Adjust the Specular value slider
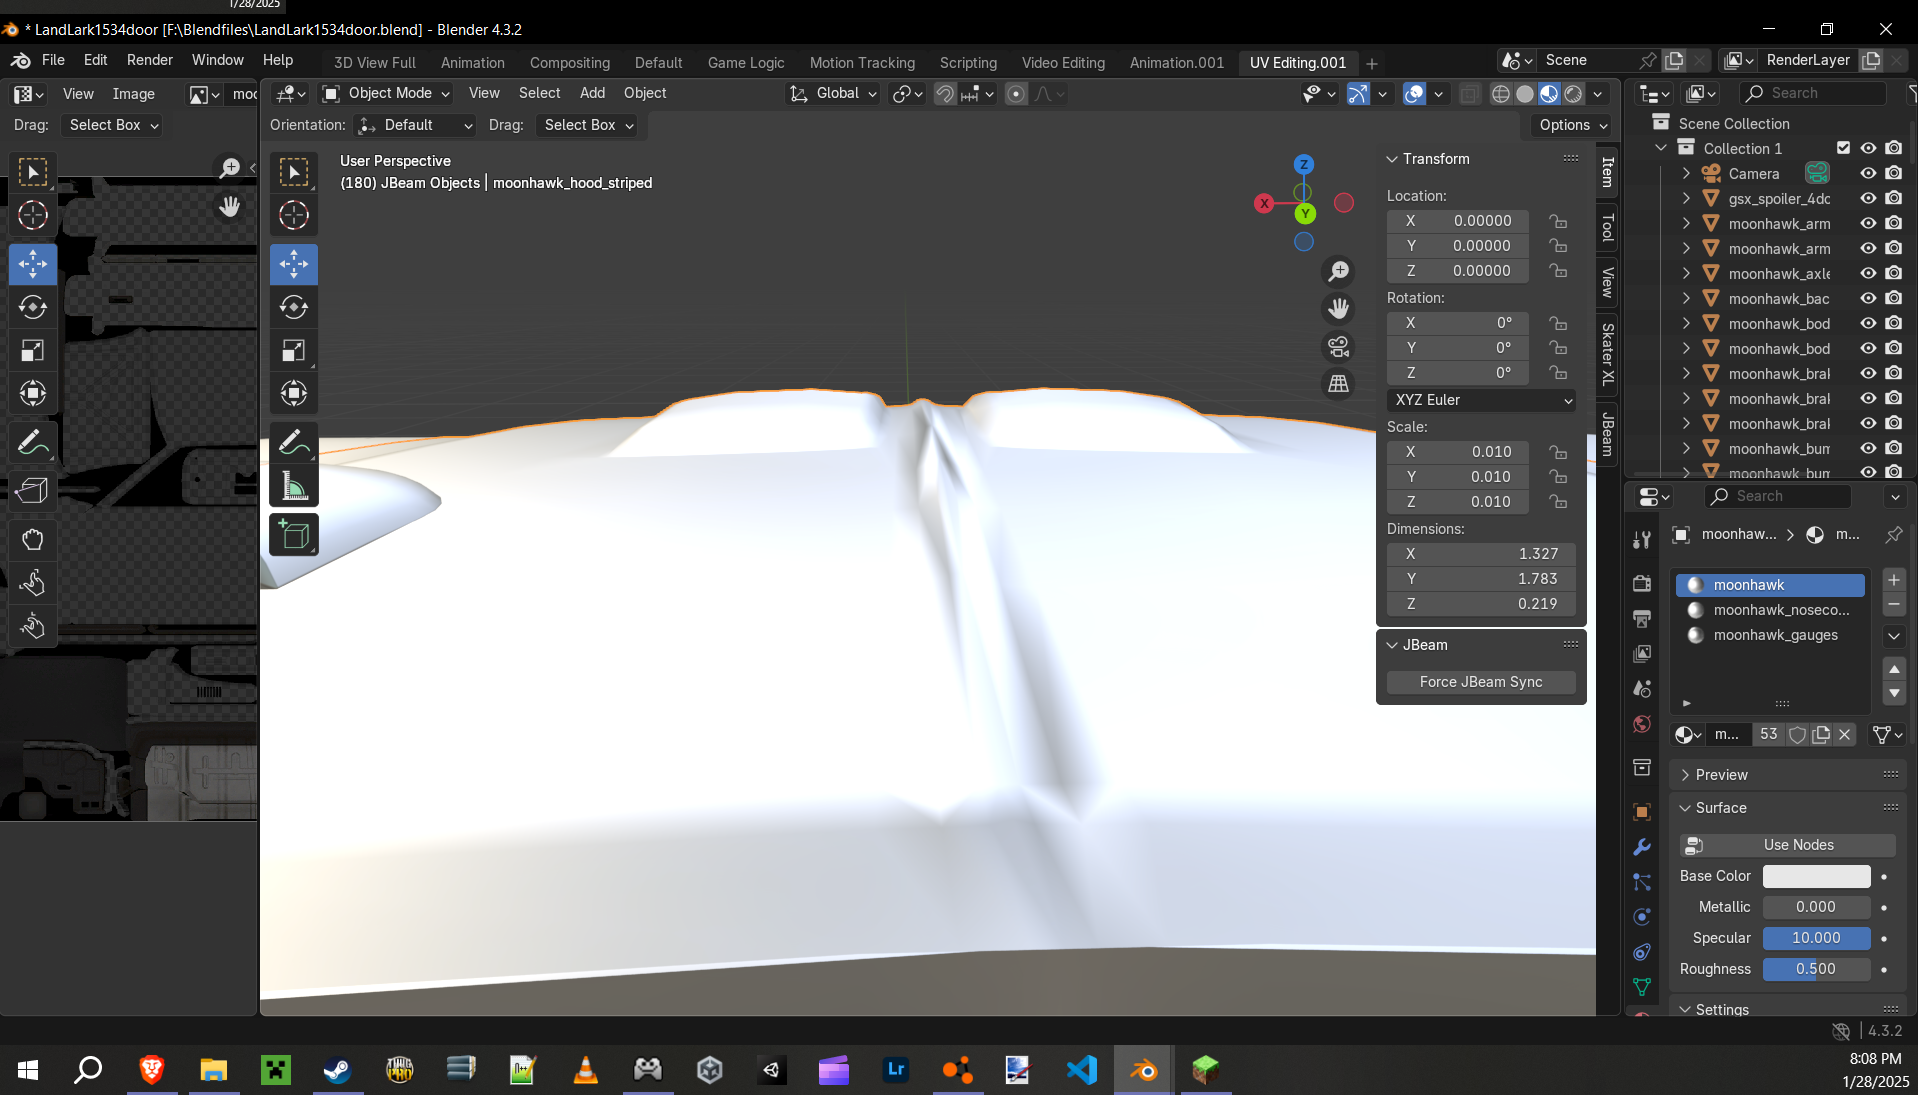Image resolution: width=1918 pixels, height=1095 pixels. click(x=1816, y=938)
